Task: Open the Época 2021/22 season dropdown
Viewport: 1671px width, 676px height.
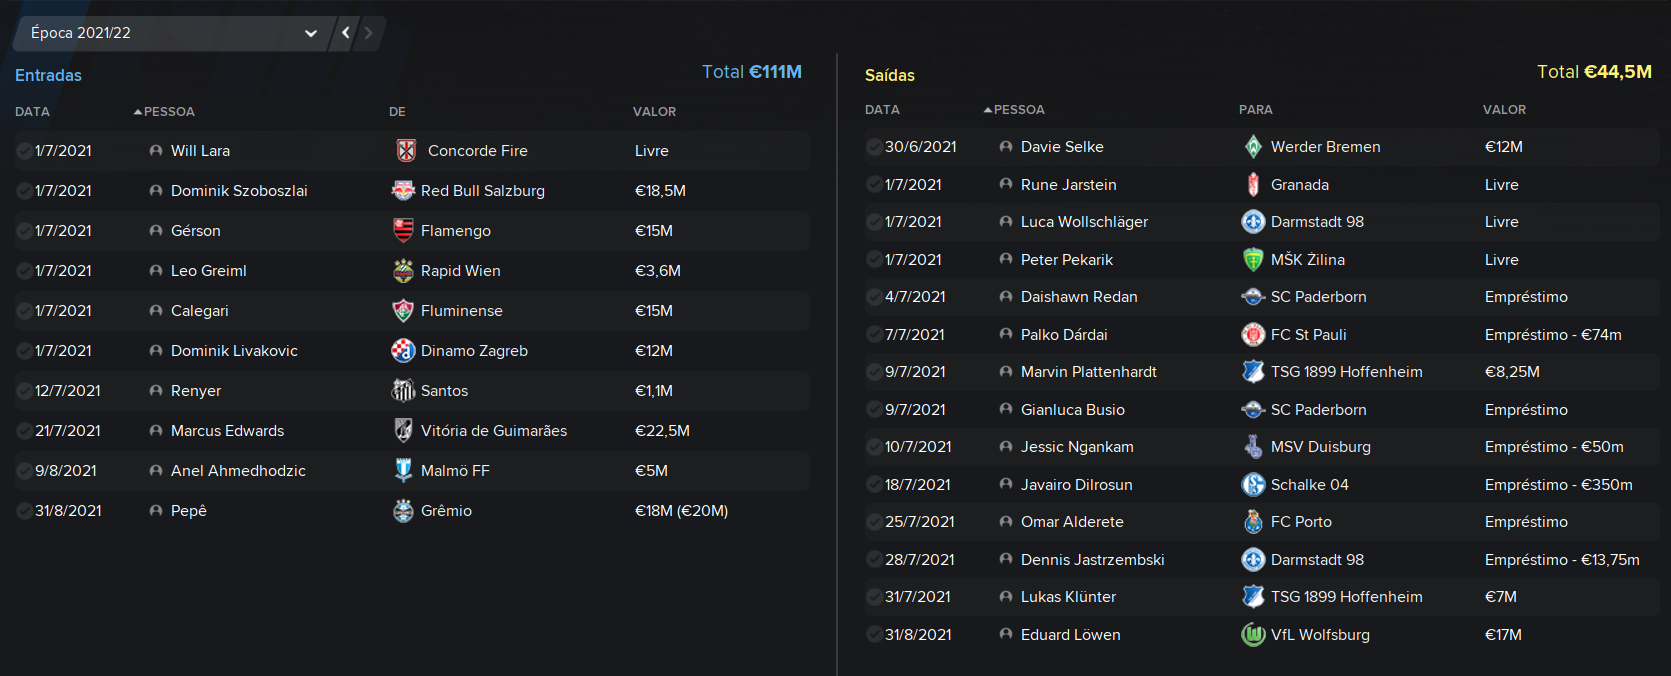Action: coord(172,33)
